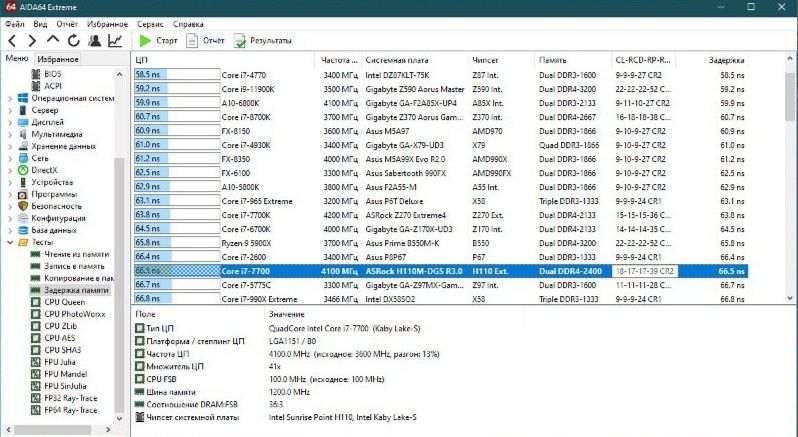Screen dimensions: 798x437
Task: Click the 58.5 ns latency bar
Action: point(177,75)
